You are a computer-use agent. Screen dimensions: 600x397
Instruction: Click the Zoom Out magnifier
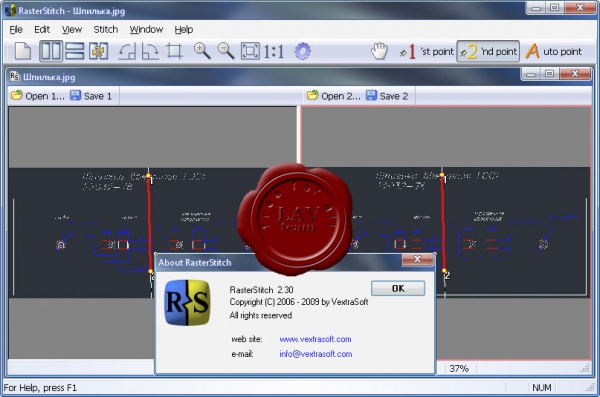click(x=226, y=51)
